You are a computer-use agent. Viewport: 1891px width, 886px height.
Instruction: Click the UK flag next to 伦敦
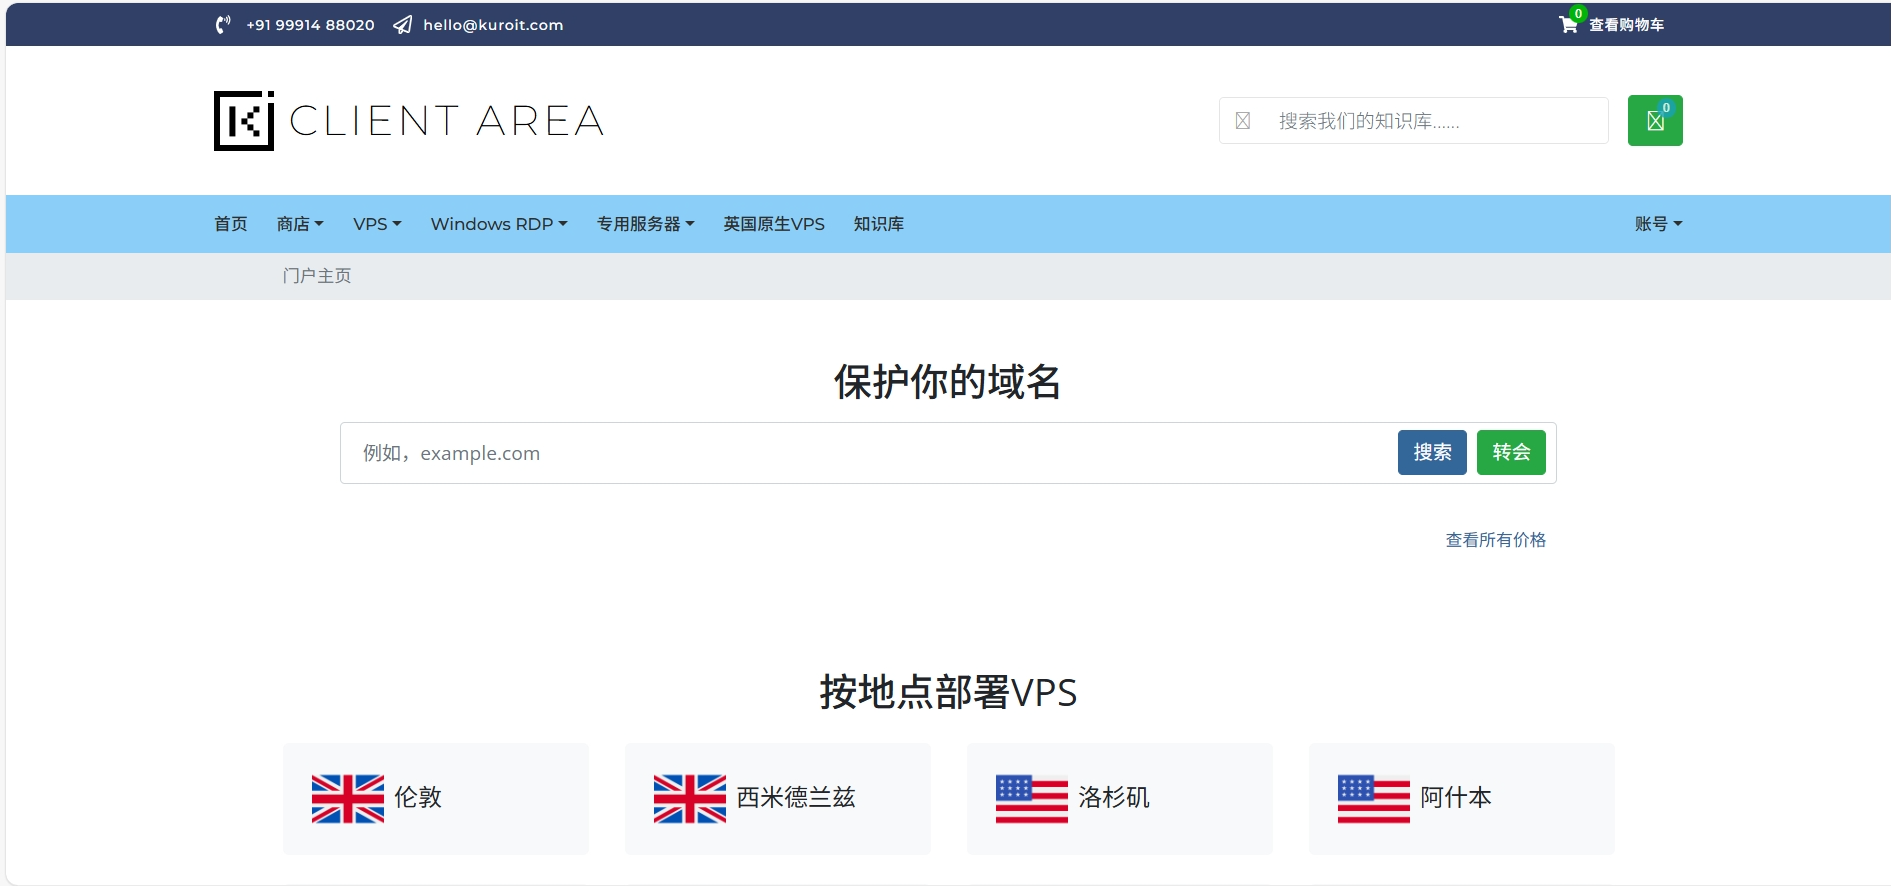pos(347,798)
